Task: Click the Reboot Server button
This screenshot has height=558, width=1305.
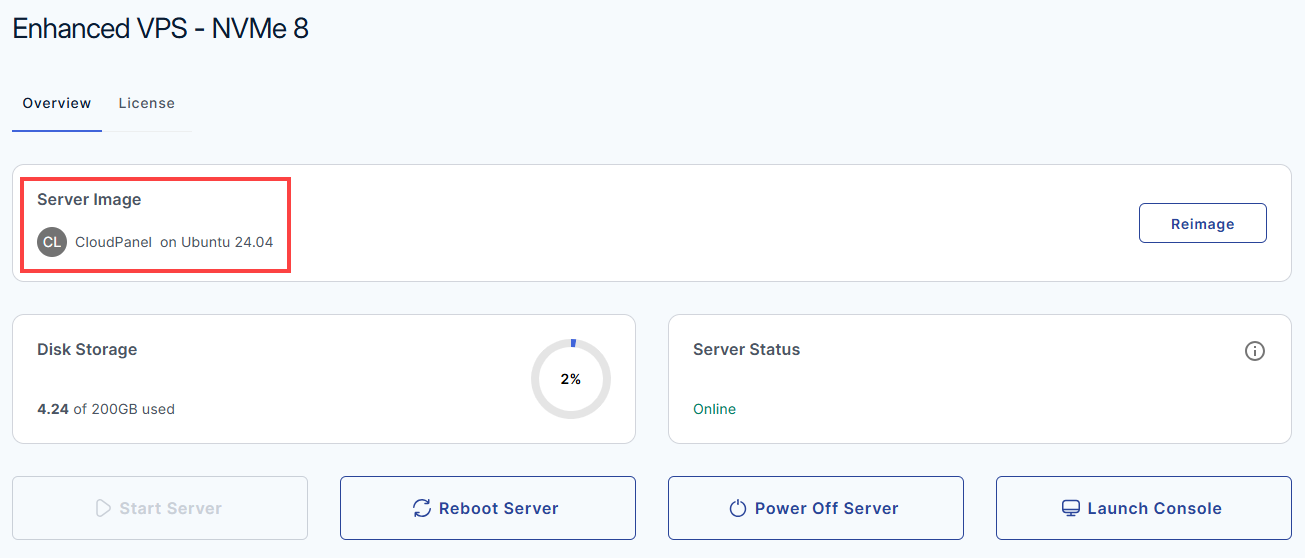Action: (488, 508)
